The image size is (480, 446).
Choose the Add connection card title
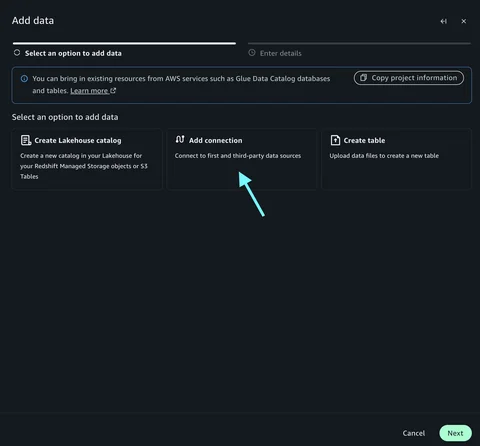click(x=215, y=141)
